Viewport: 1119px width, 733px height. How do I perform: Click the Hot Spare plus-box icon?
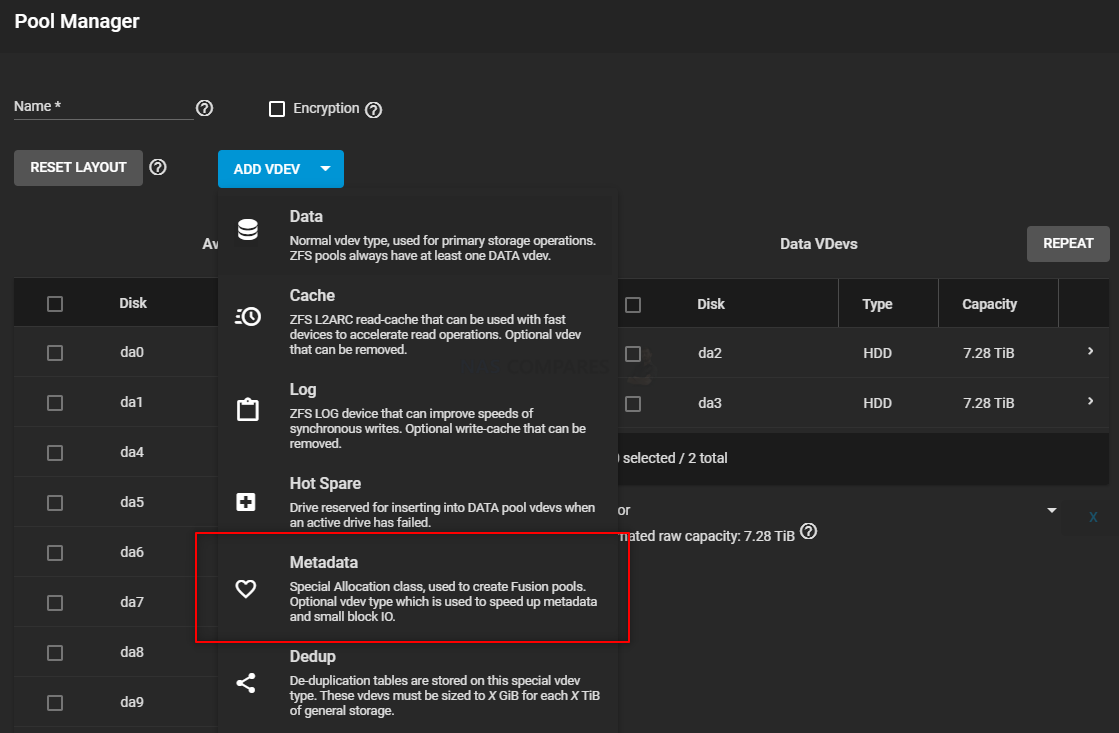pos(246,502)
